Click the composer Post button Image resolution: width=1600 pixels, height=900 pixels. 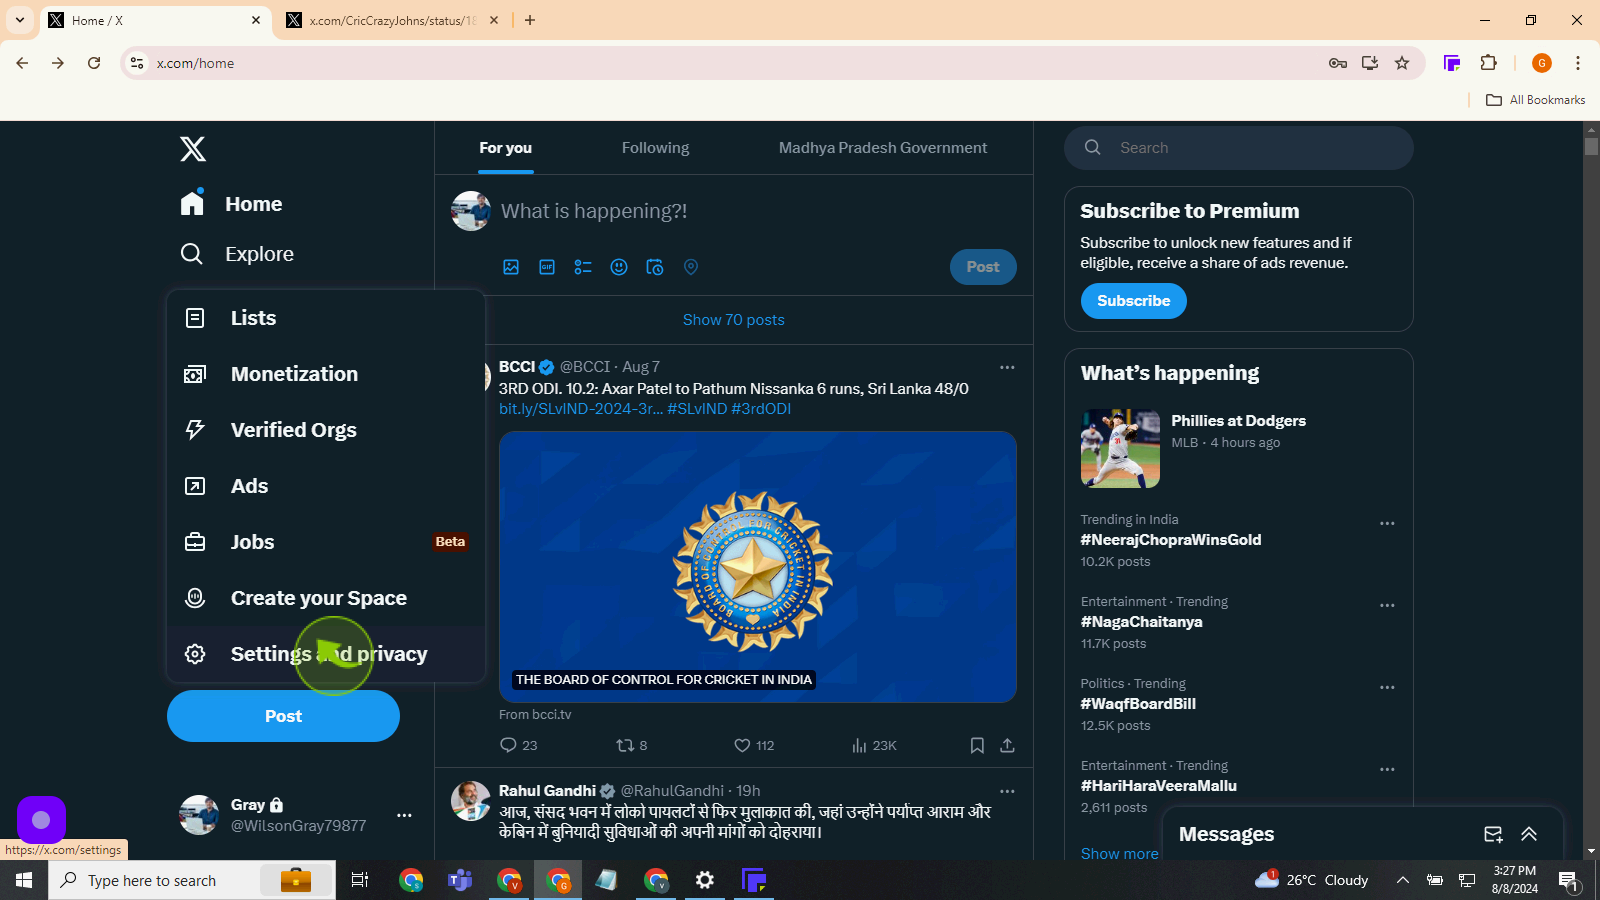point(983,267)
